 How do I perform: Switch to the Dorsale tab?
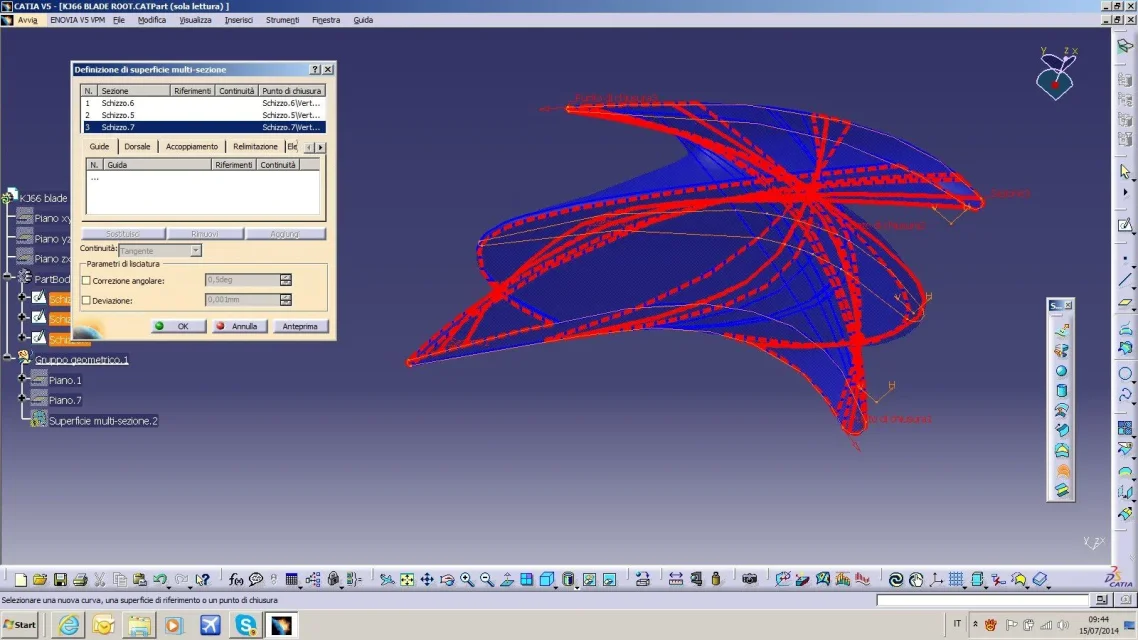click(x=137, y=147)
